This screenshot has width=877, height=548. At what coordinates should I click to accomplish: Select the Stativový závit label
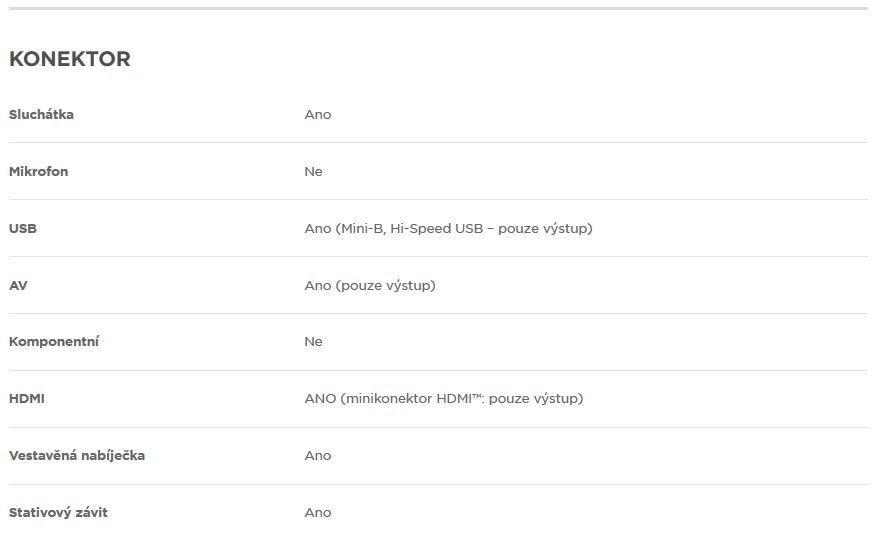pyautogui.click(x=58, y=512)
